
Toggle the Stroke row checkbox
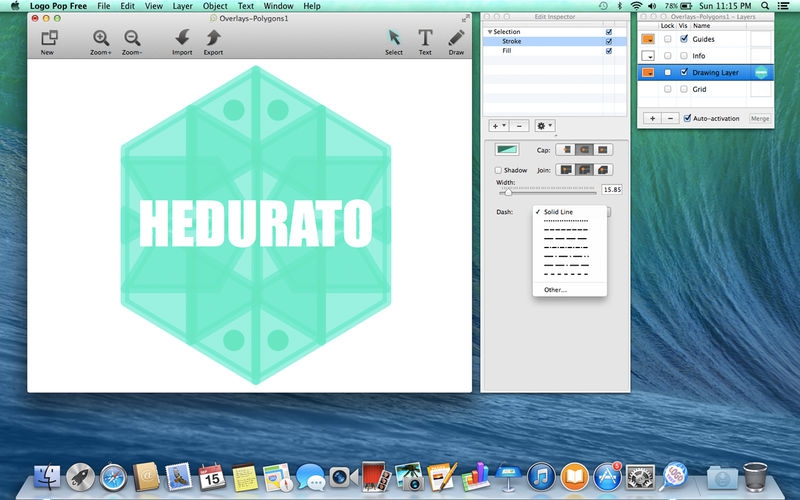[609, 41]
